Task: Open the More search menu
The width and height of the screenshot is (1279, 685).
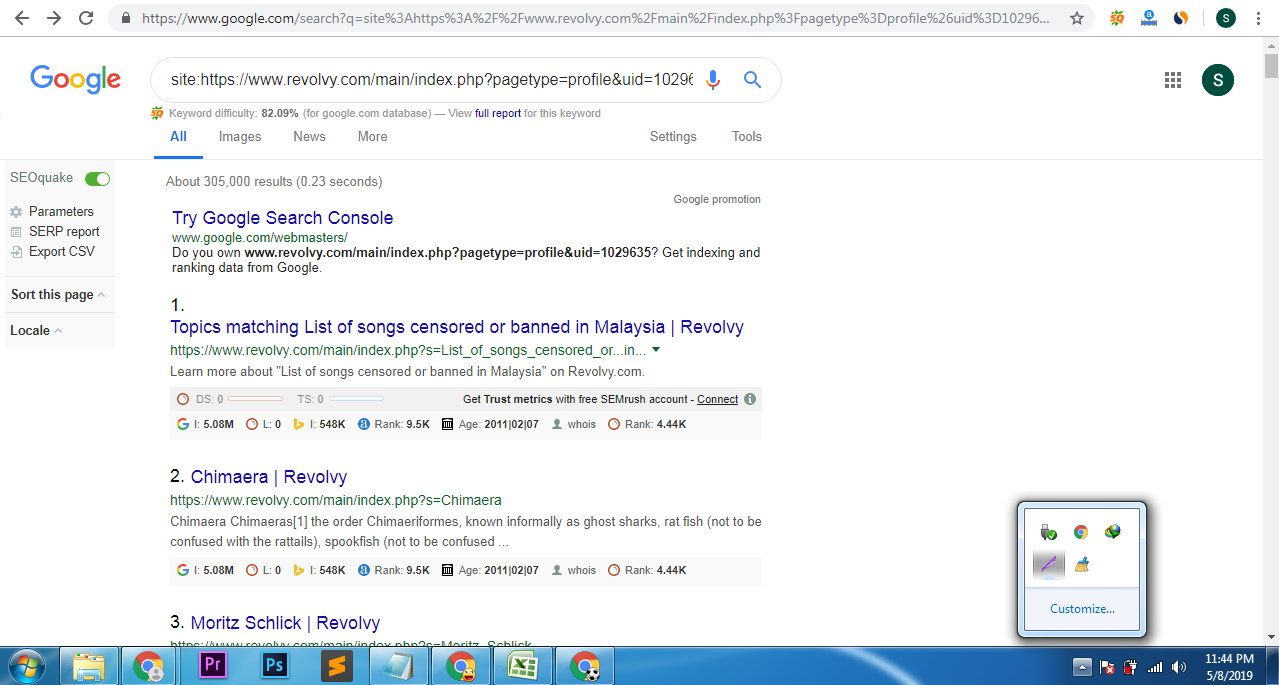Action: click(x=373, y=137)
